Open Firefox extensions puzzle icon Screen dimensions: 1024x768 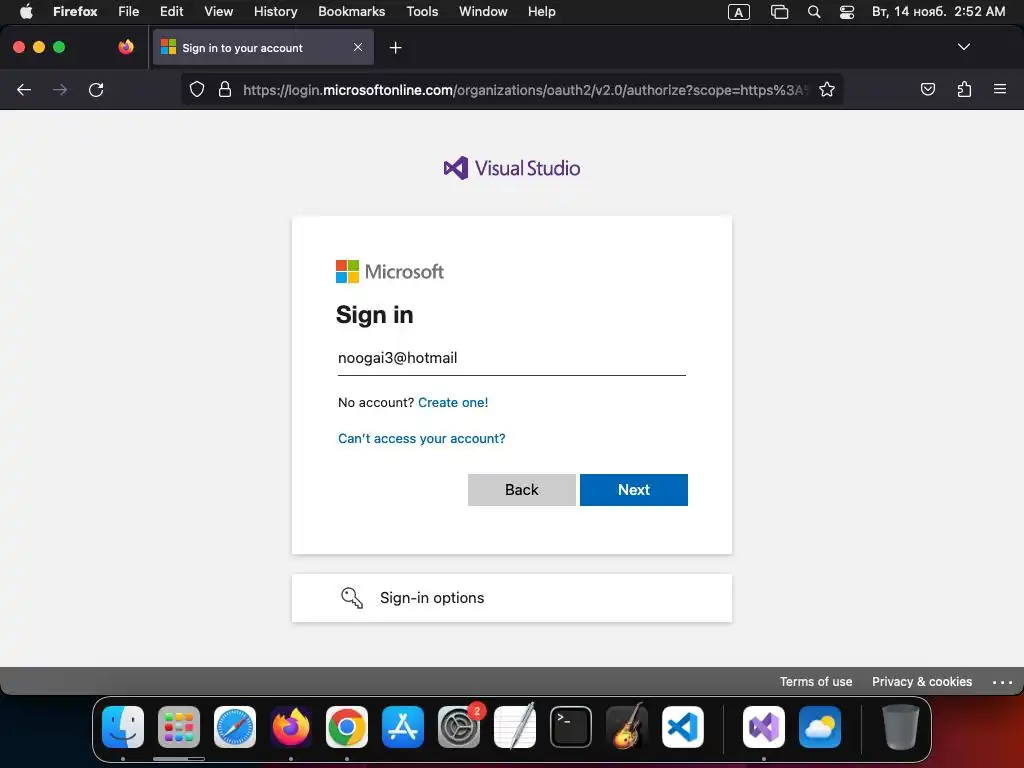[964, 89]
